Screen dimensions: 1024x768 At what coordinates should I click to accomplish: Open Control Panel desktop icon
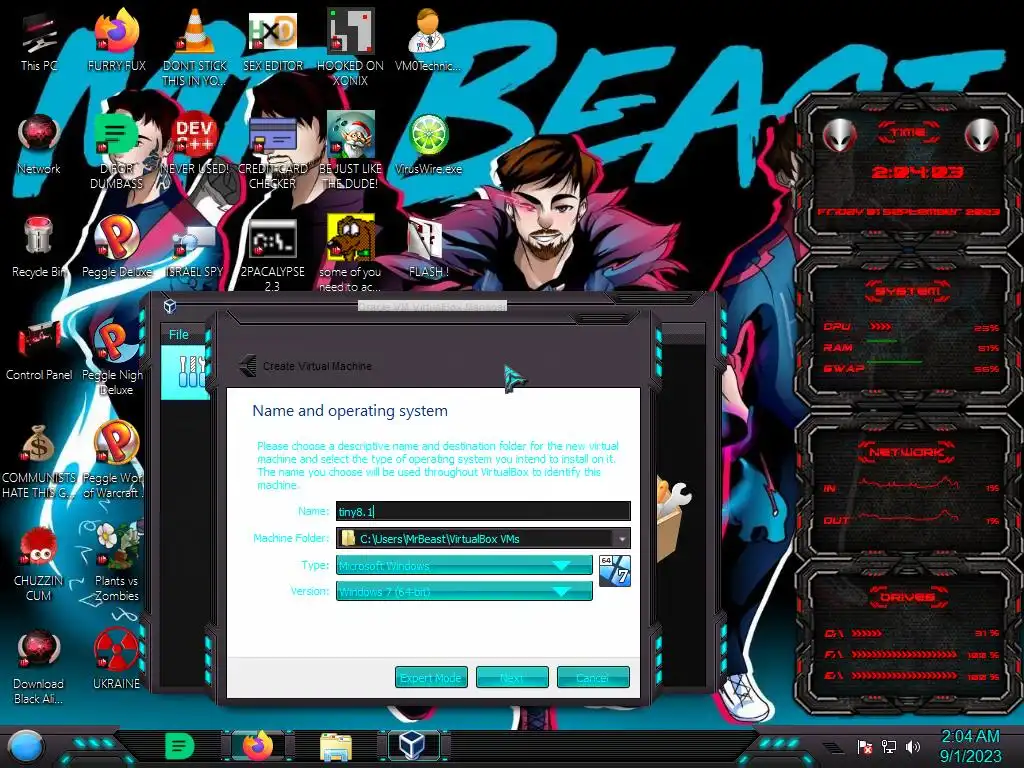coord(39,350)
